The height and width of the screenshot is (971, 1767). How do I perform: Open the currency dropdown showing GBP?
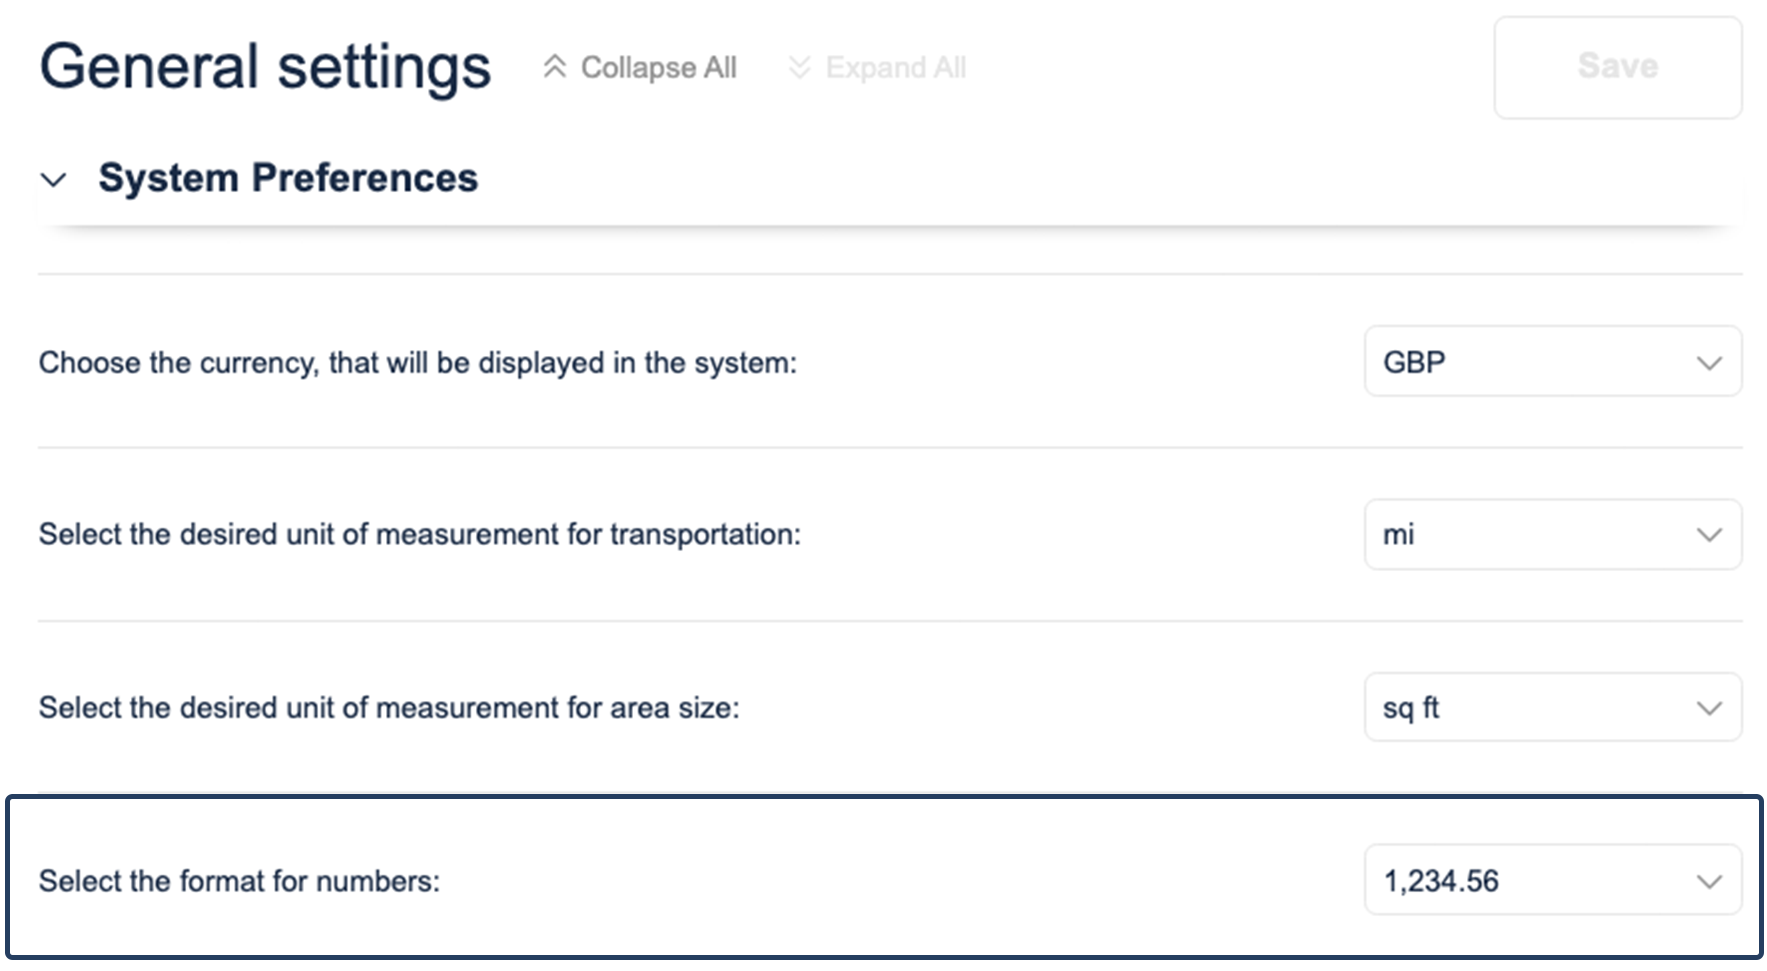coord(1540,362)
